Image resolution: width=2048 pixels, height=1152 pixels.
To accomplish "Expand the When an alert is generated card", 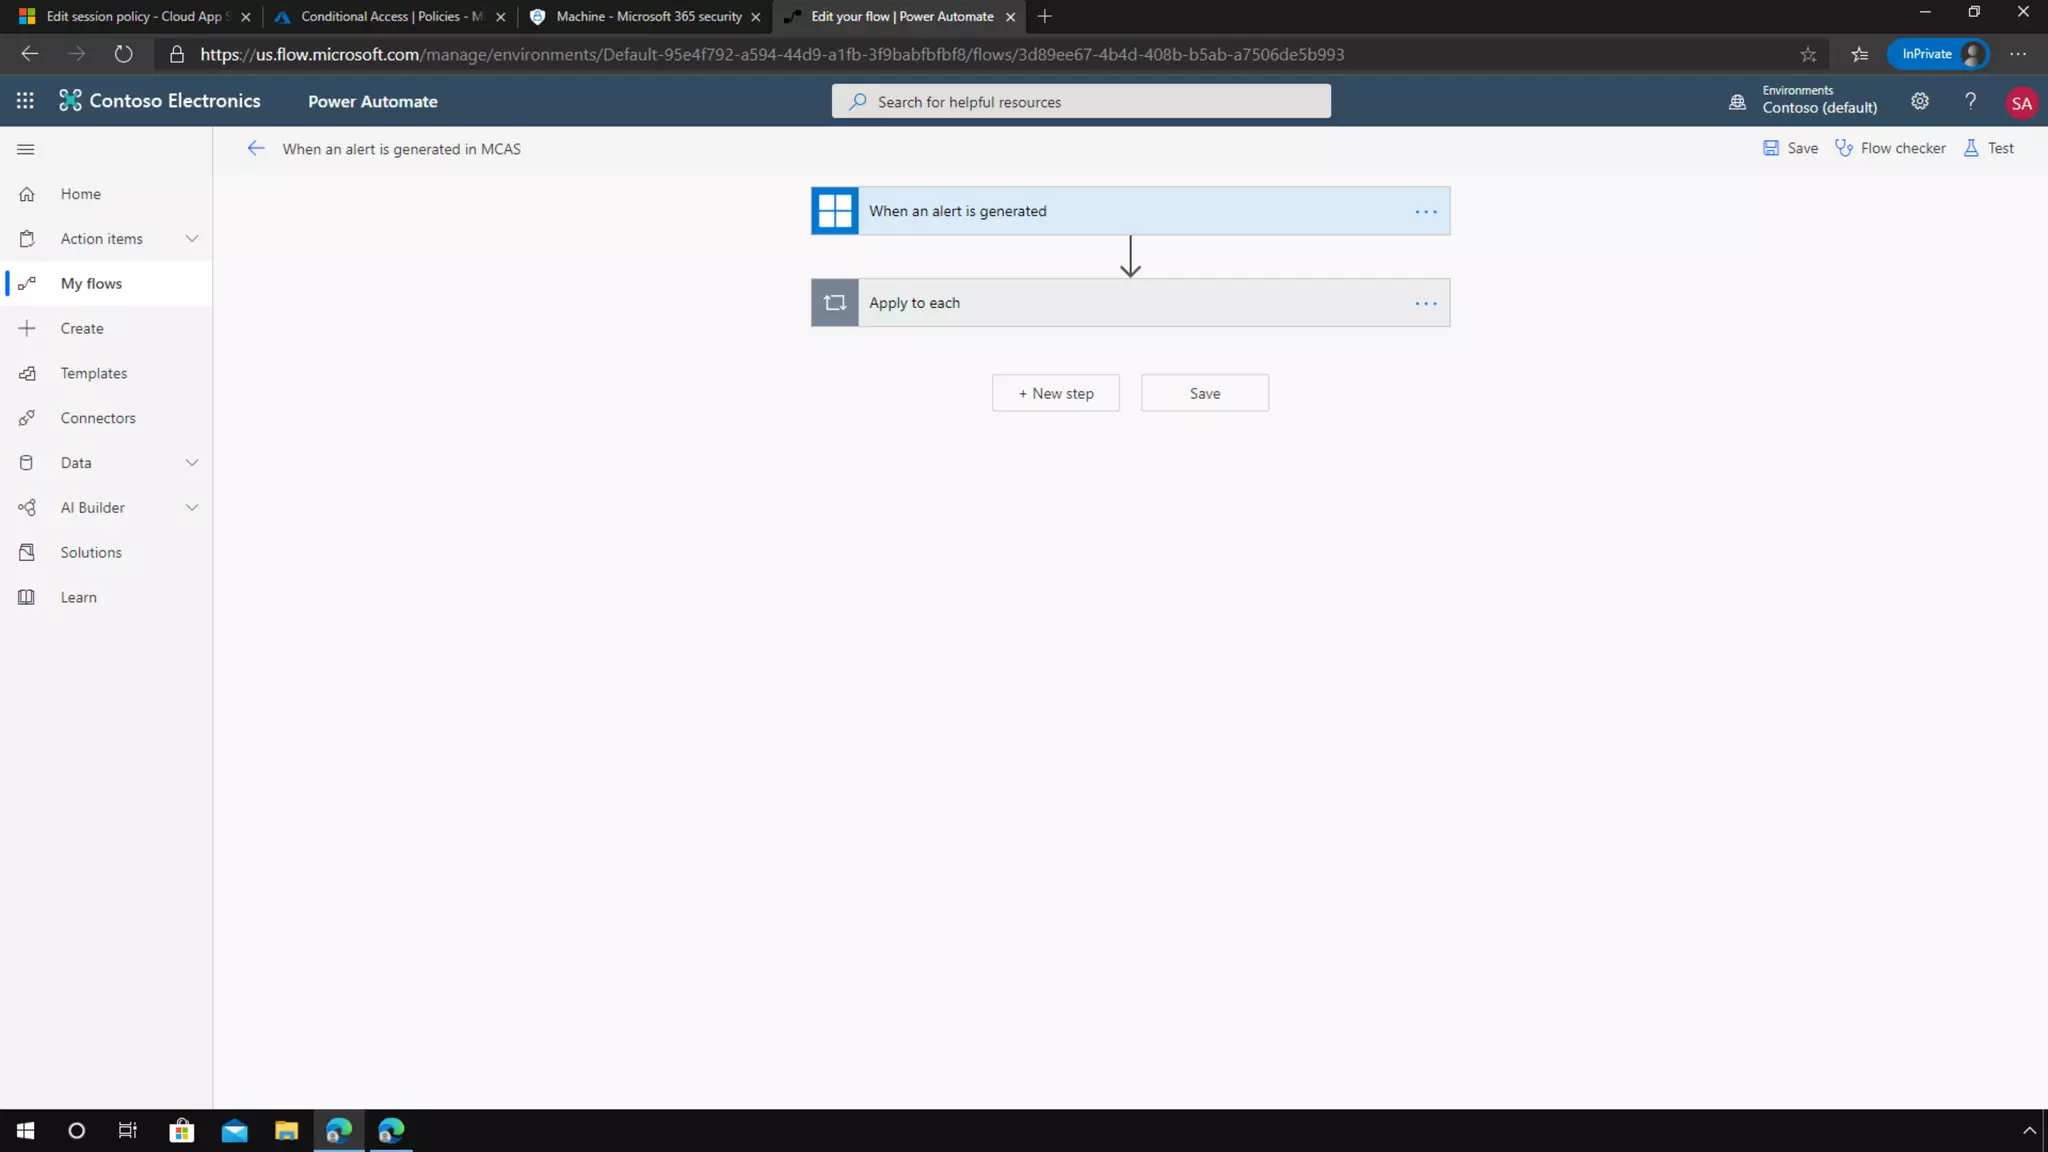I will (x=1130, y=211).
